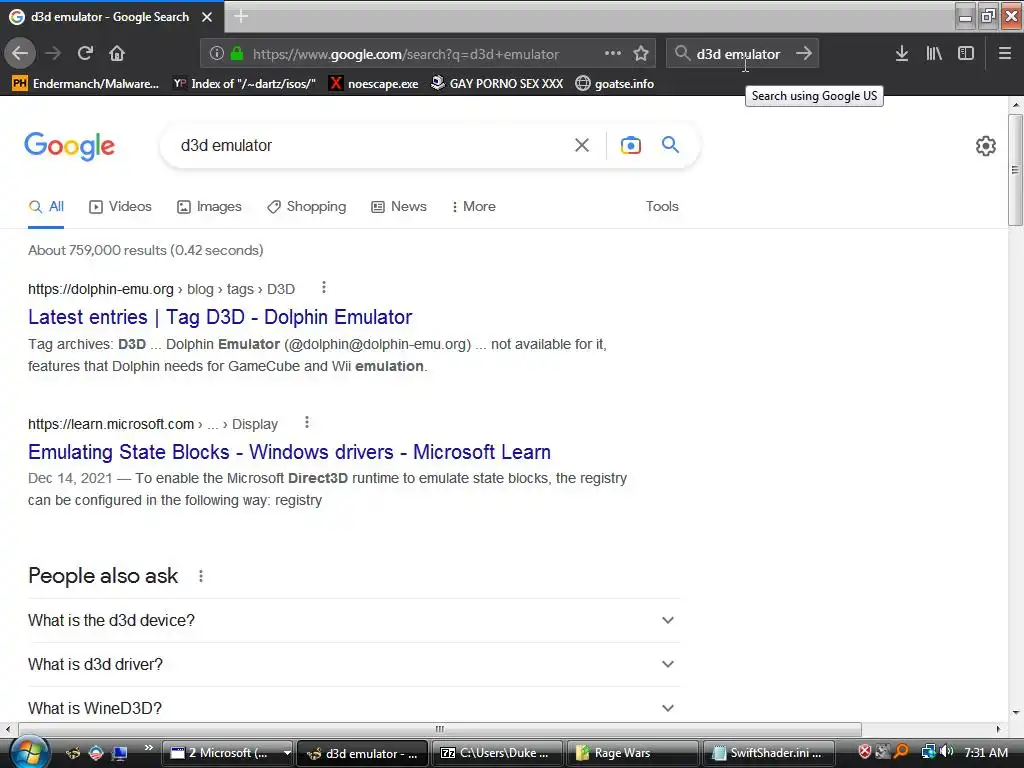Open the Endermanch/Malware bookmark
1024x768 pixels.
tap(86, 84)
